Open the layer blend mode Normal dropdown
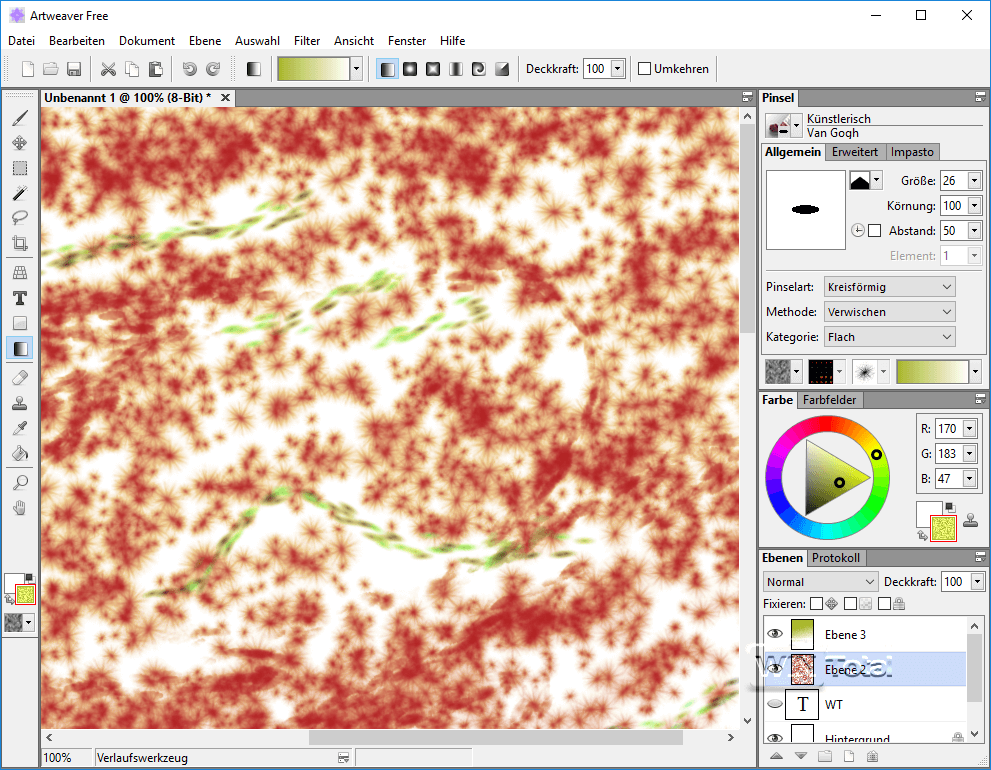Viewport: 991px width, 770px height. pos(820,582)
